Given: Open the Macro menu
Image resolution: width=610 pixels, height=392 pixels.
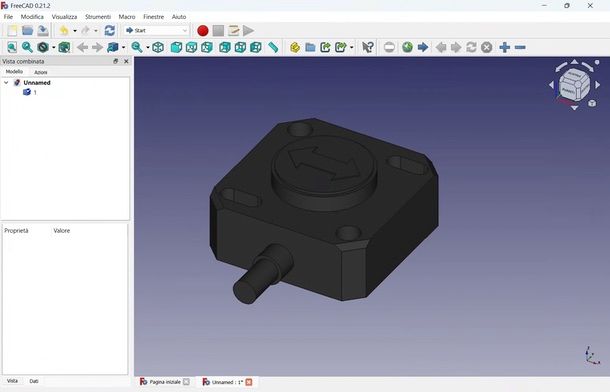Looking at the screenshot, I should point(127,17).
